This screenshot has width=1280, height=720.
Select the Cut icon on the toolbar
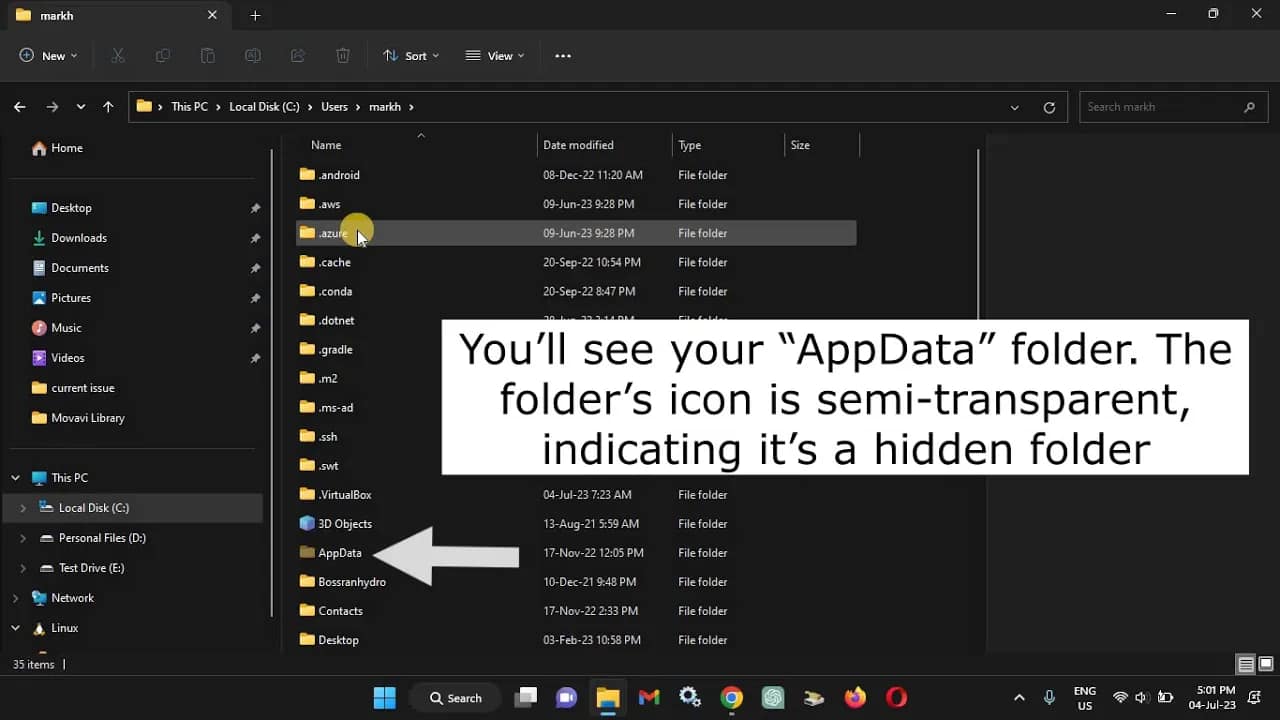(x=117, y=55)
